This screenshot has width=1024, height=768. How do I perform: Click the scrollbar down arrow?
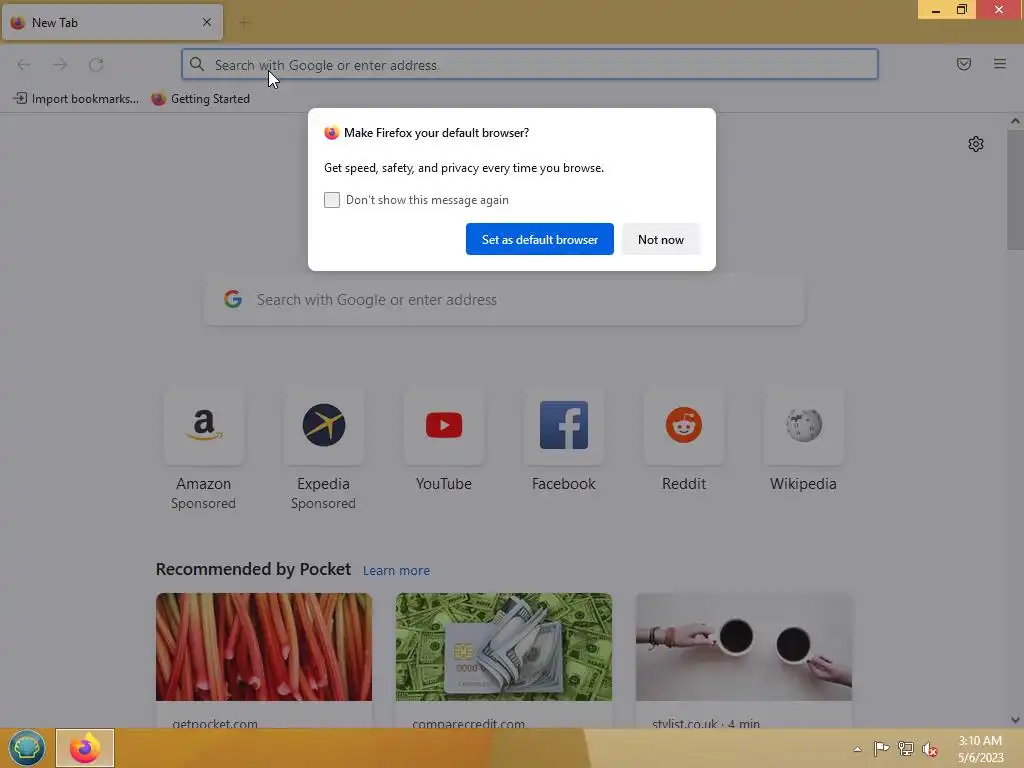point(1015,720)
